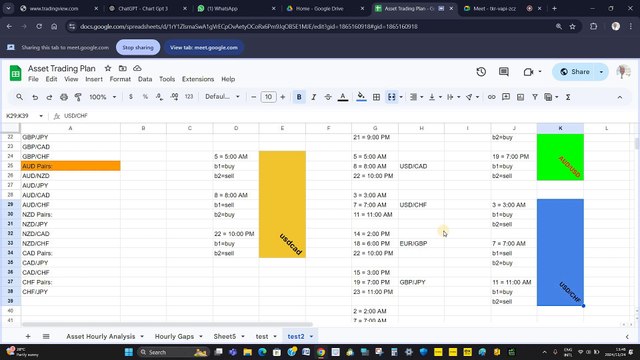Image resolution: width=640 pixels, height=360 pixels.
Task: Open vertical align dropdown
Action: [x=434, y=97]
